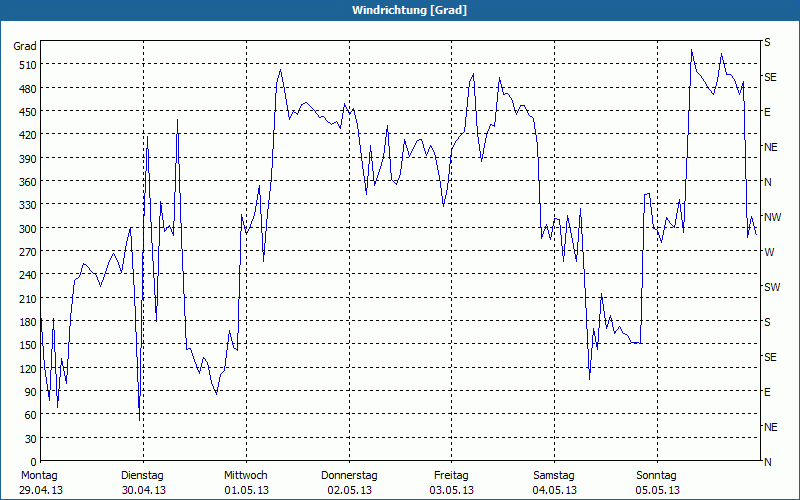Click the 120 degree axis label
This screenshot has width=800, height=500.
29,368
